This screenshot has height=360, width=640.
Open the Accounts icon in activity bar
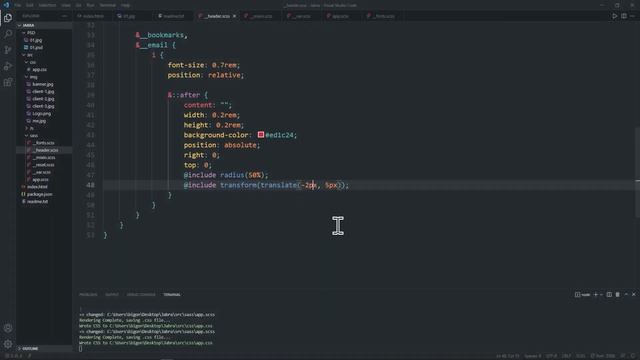coord(8,328)
